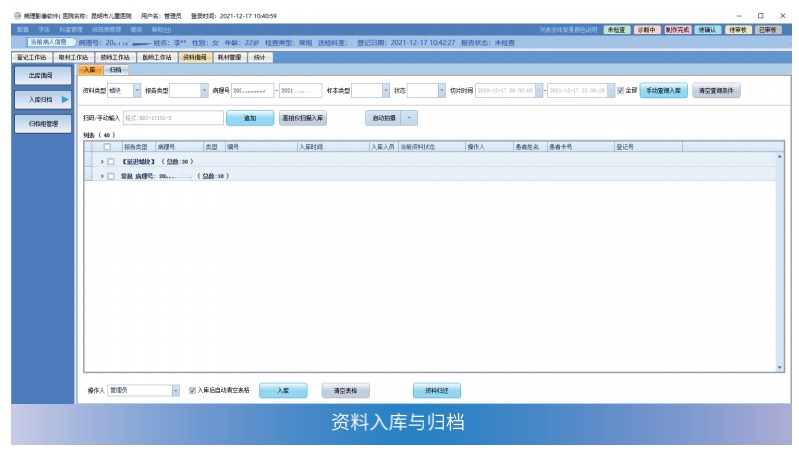Image resolution: width=799 pixels, height=458 pixels.
Task: Click the 待审核 color legend
Action: (738, 30)
